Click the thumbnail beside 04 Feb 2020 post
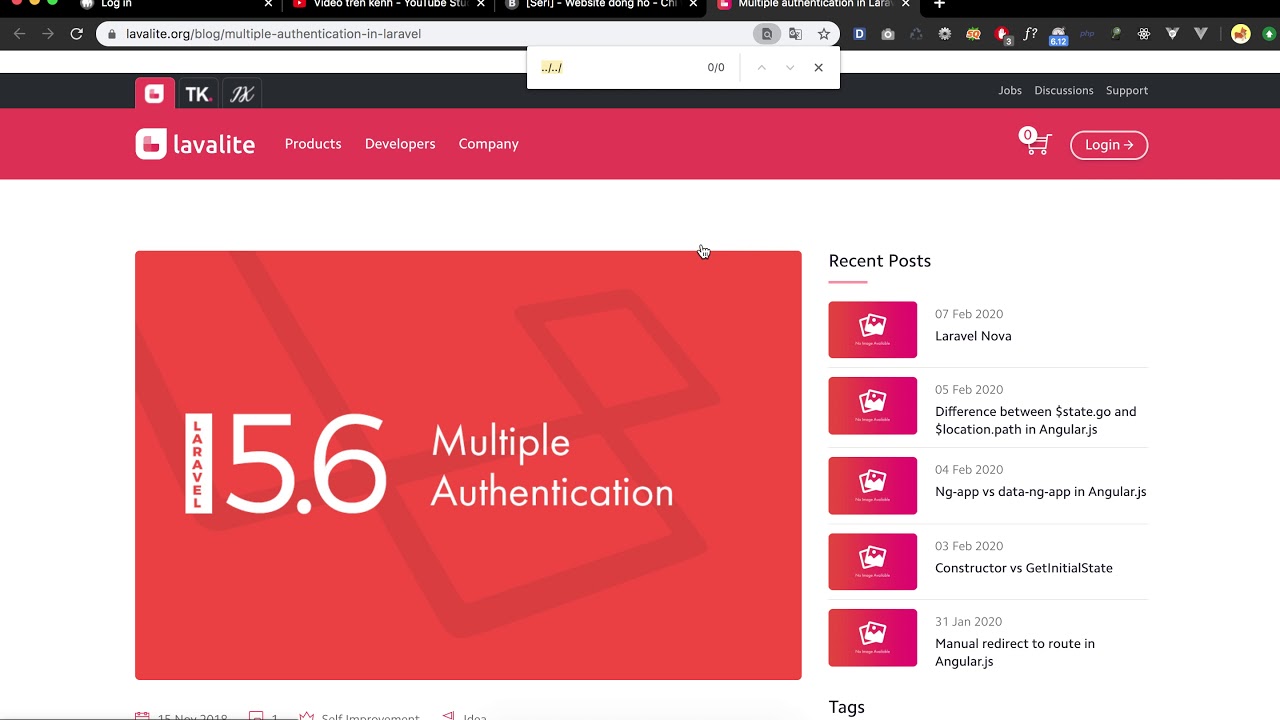Image resolution: width=1280 pixels, height=720 pixels. coord(872,486)
